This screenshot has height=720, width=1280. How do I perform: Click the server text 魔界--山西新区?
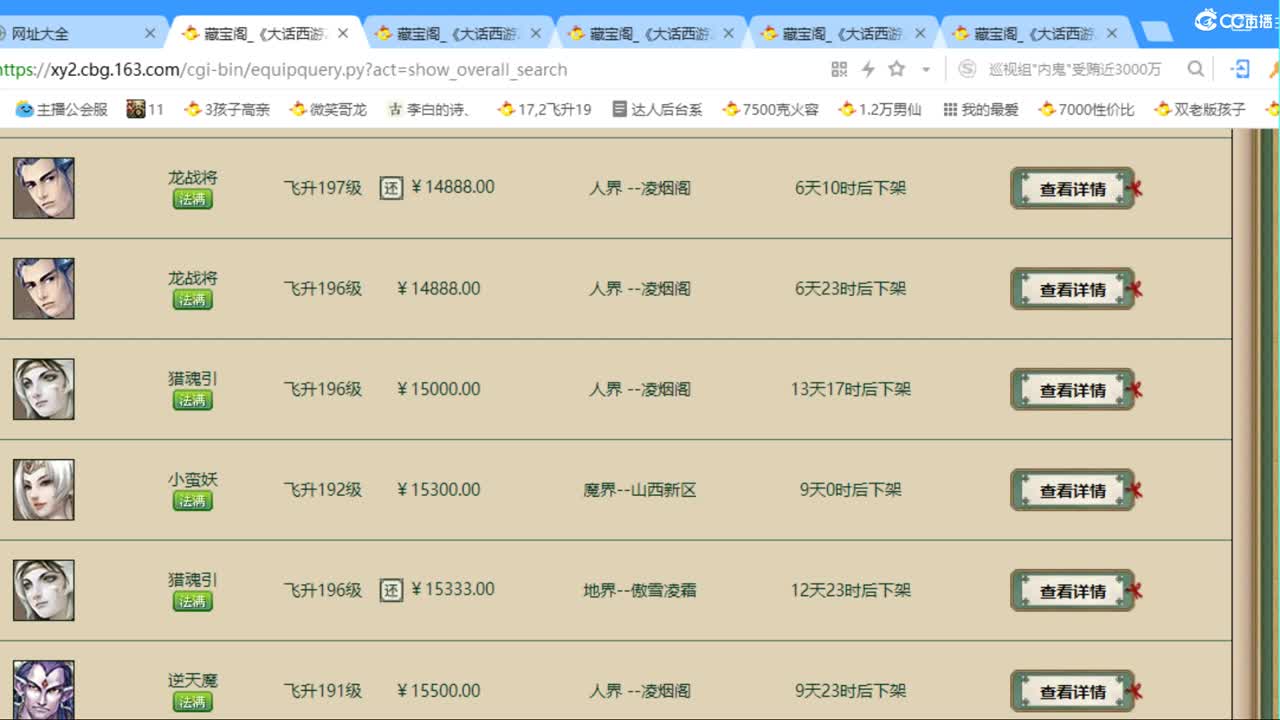pos(640,490)
